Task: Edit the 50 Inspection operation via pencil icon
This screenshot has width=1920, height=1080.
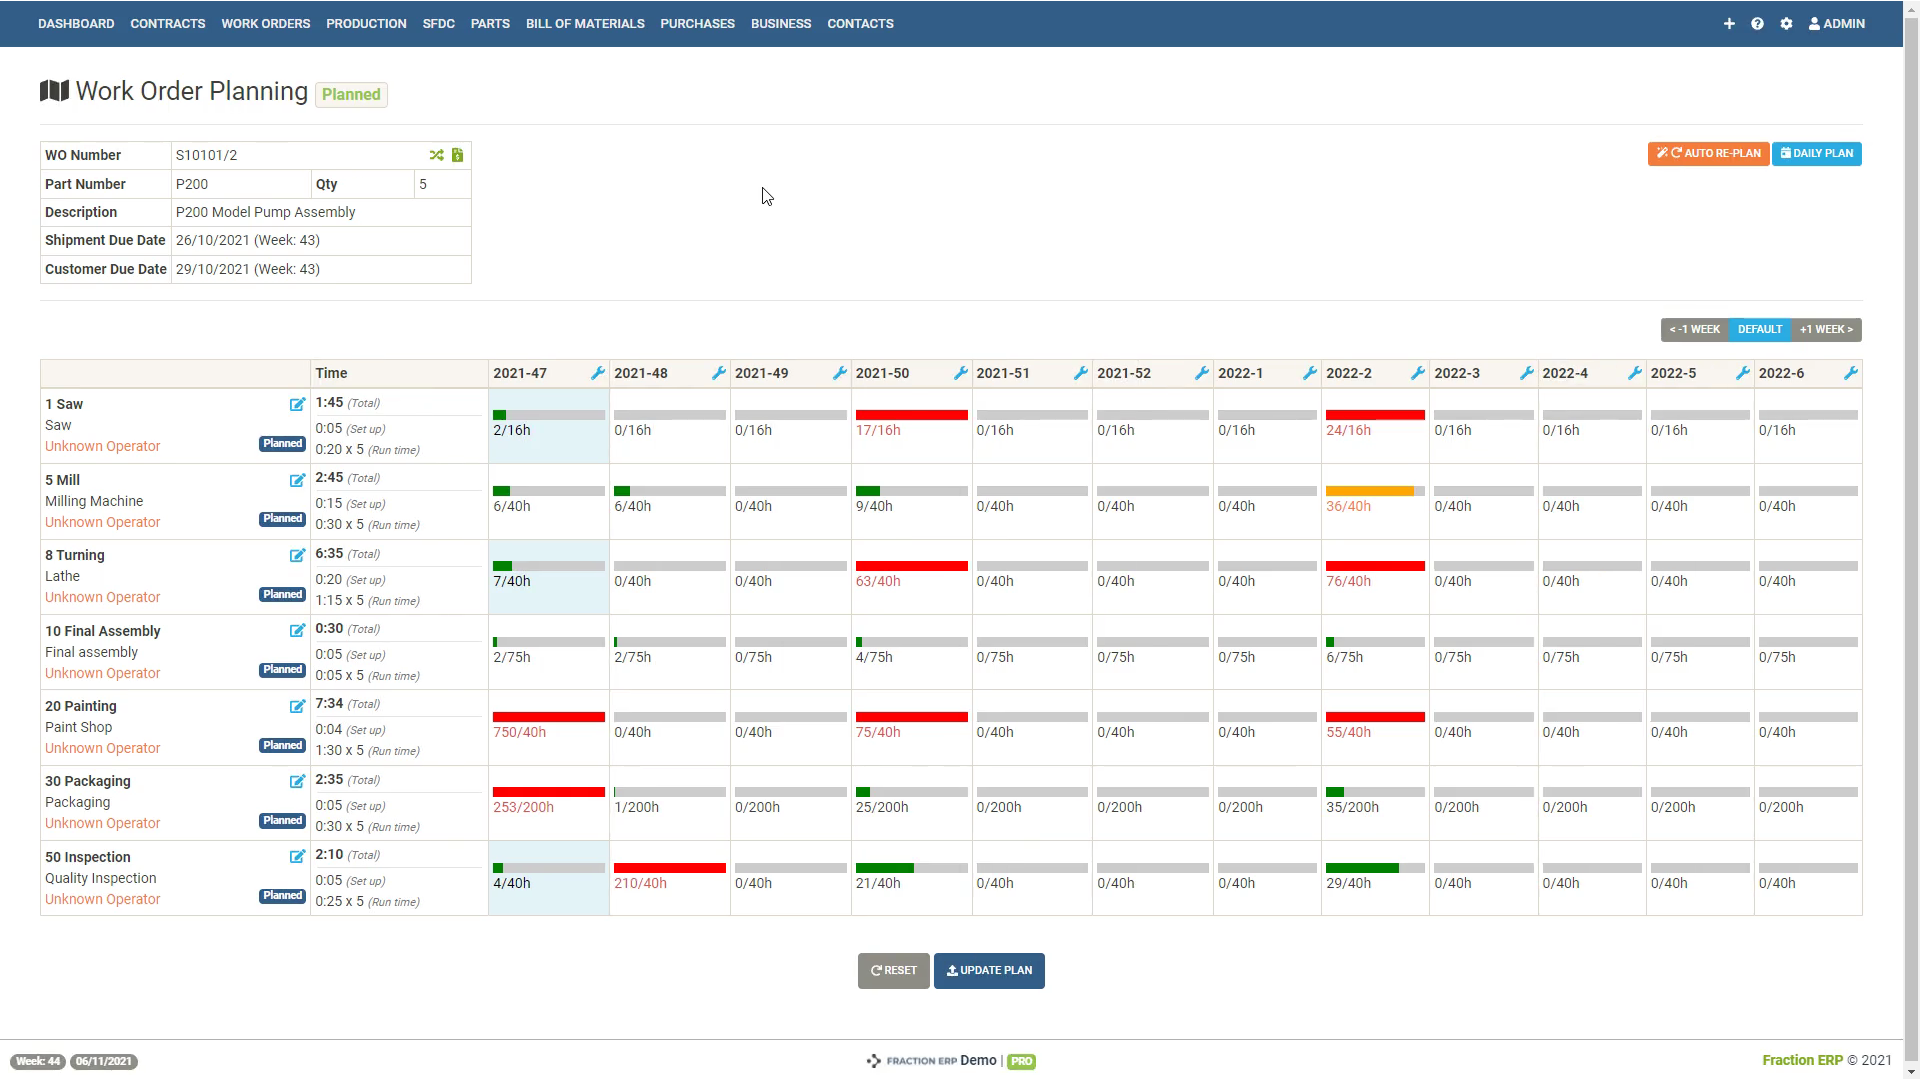Action: click(297, 857)
